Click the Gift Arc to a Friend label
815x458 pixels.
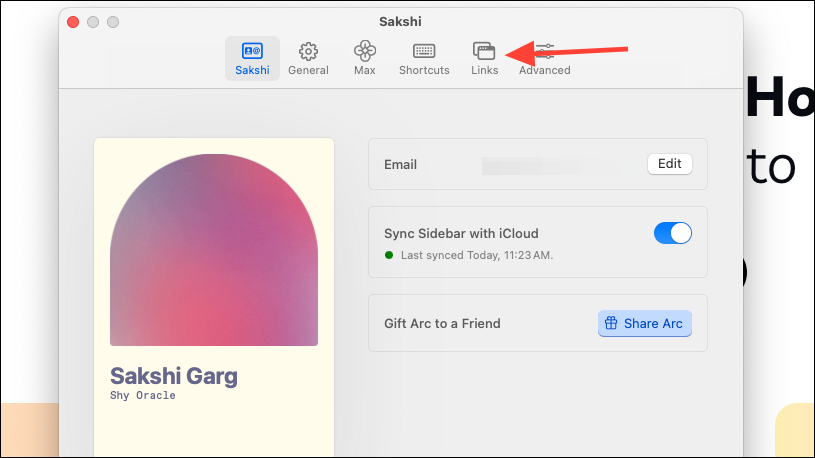pos(442,323)
